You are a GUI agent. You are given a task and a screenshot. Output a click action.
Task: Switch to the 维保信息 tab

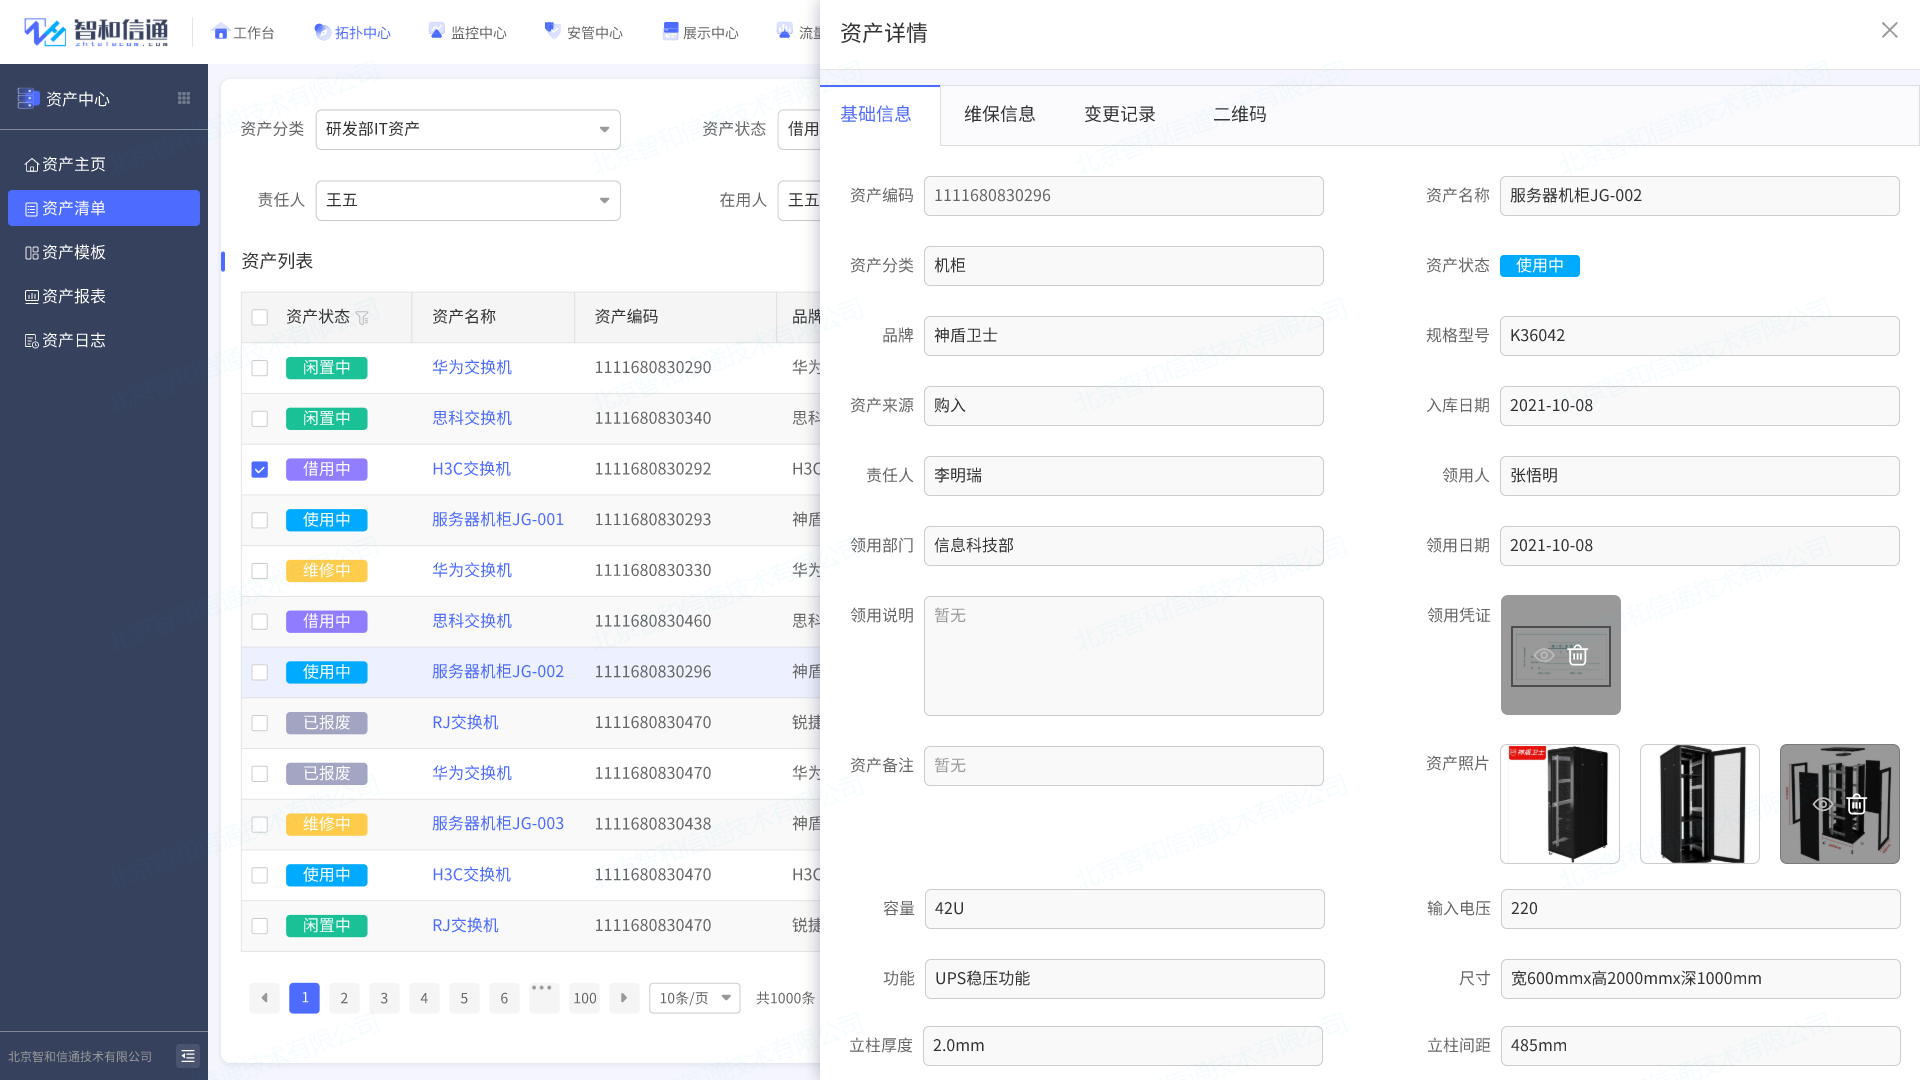(999, 114)
